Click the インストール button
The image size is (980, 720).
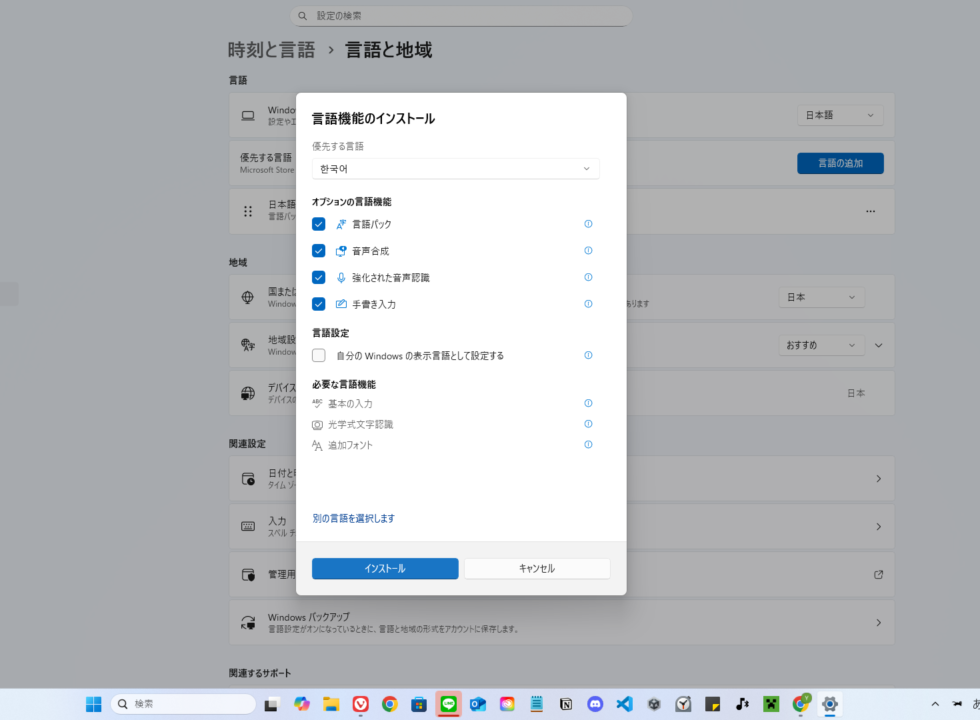[385, 568]
